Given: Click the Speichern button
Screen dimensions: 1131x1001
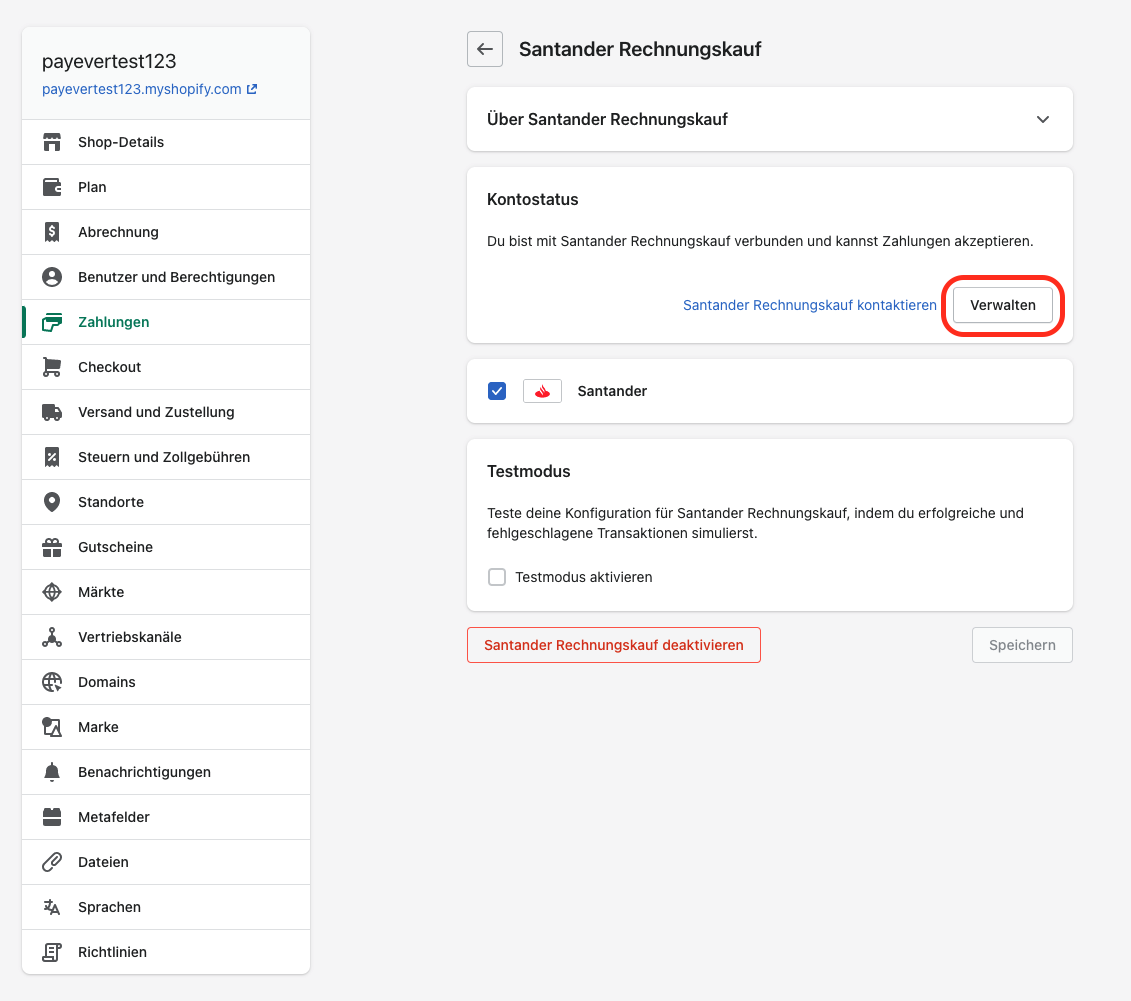Looking at the screenshot, I should (1022, 645).
